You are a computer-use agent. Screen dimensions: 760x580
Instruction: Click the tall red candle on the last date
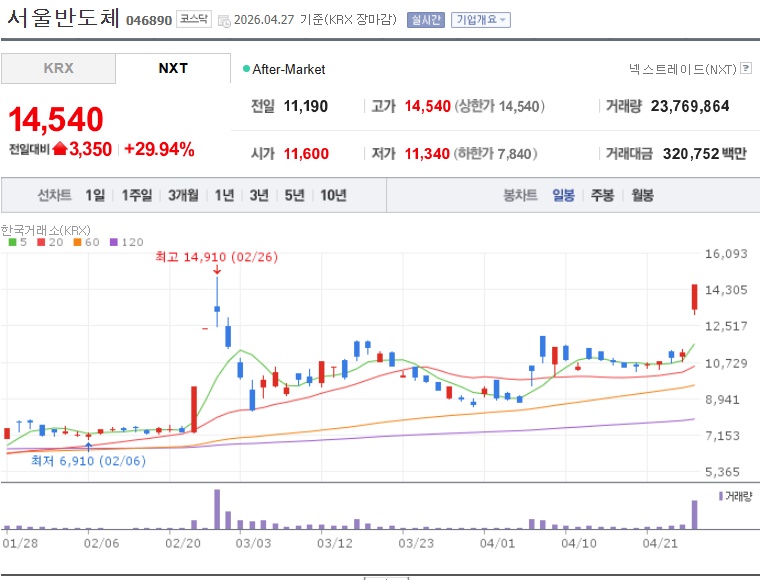pyautogui.click(x=695, y=297)
